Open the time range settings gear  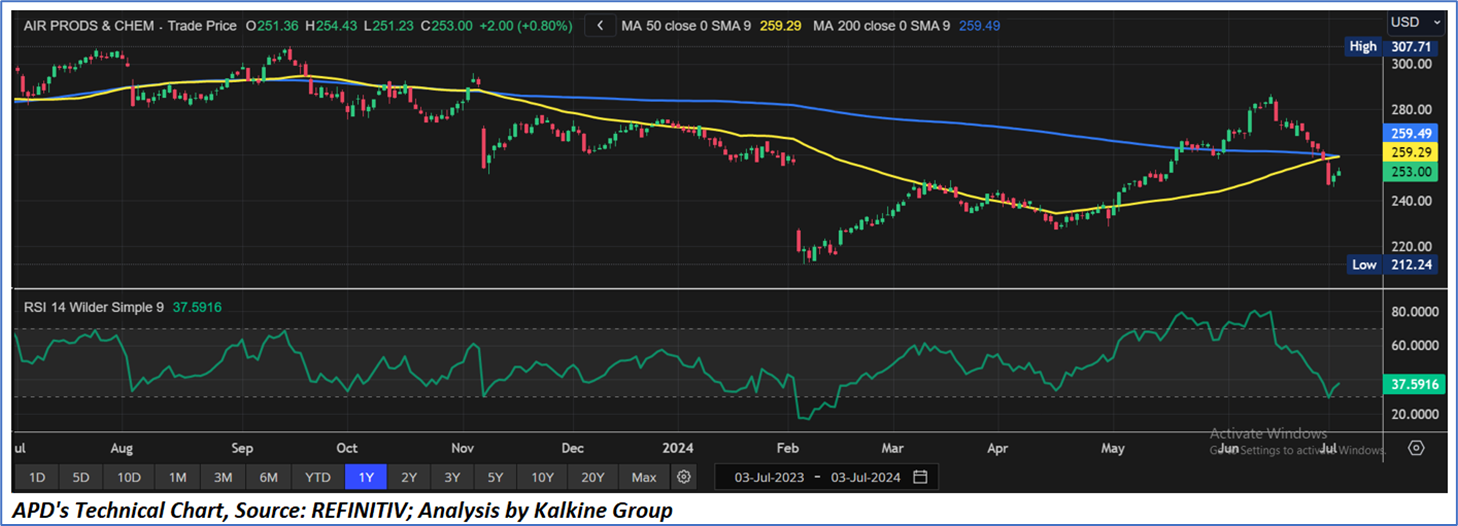click(683, 477)
